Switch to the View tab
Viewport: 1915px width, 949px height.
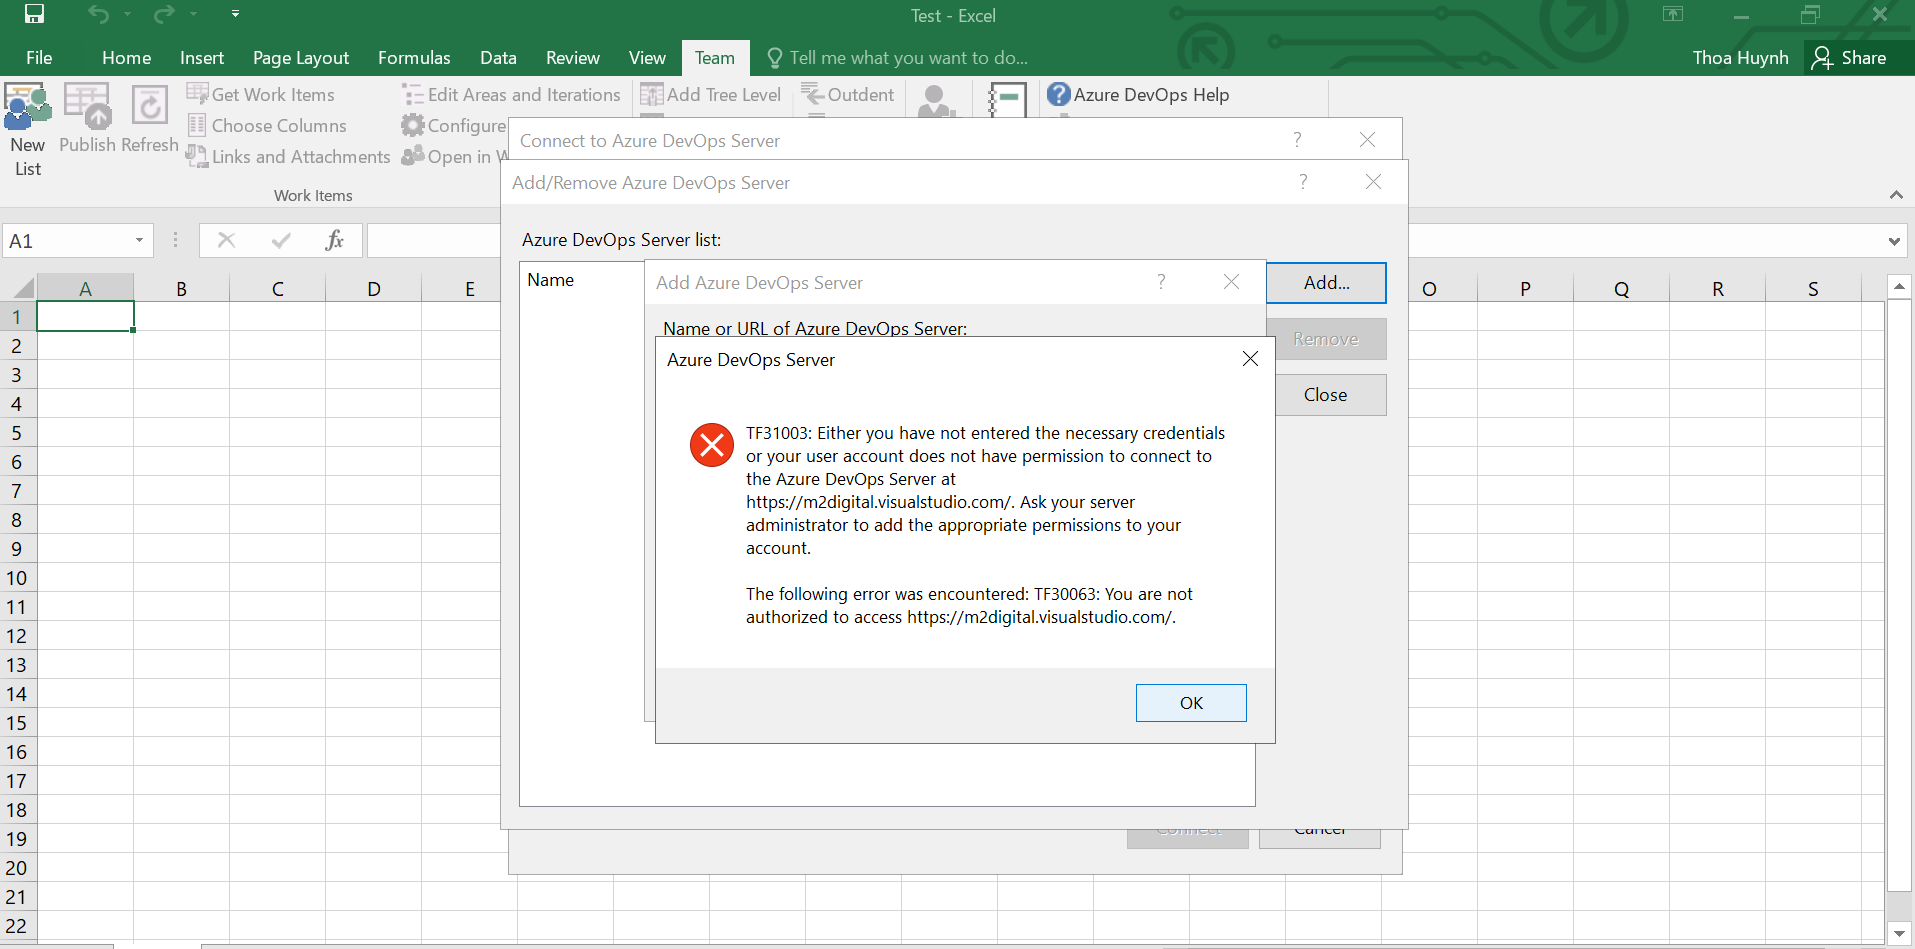(647, 57)
